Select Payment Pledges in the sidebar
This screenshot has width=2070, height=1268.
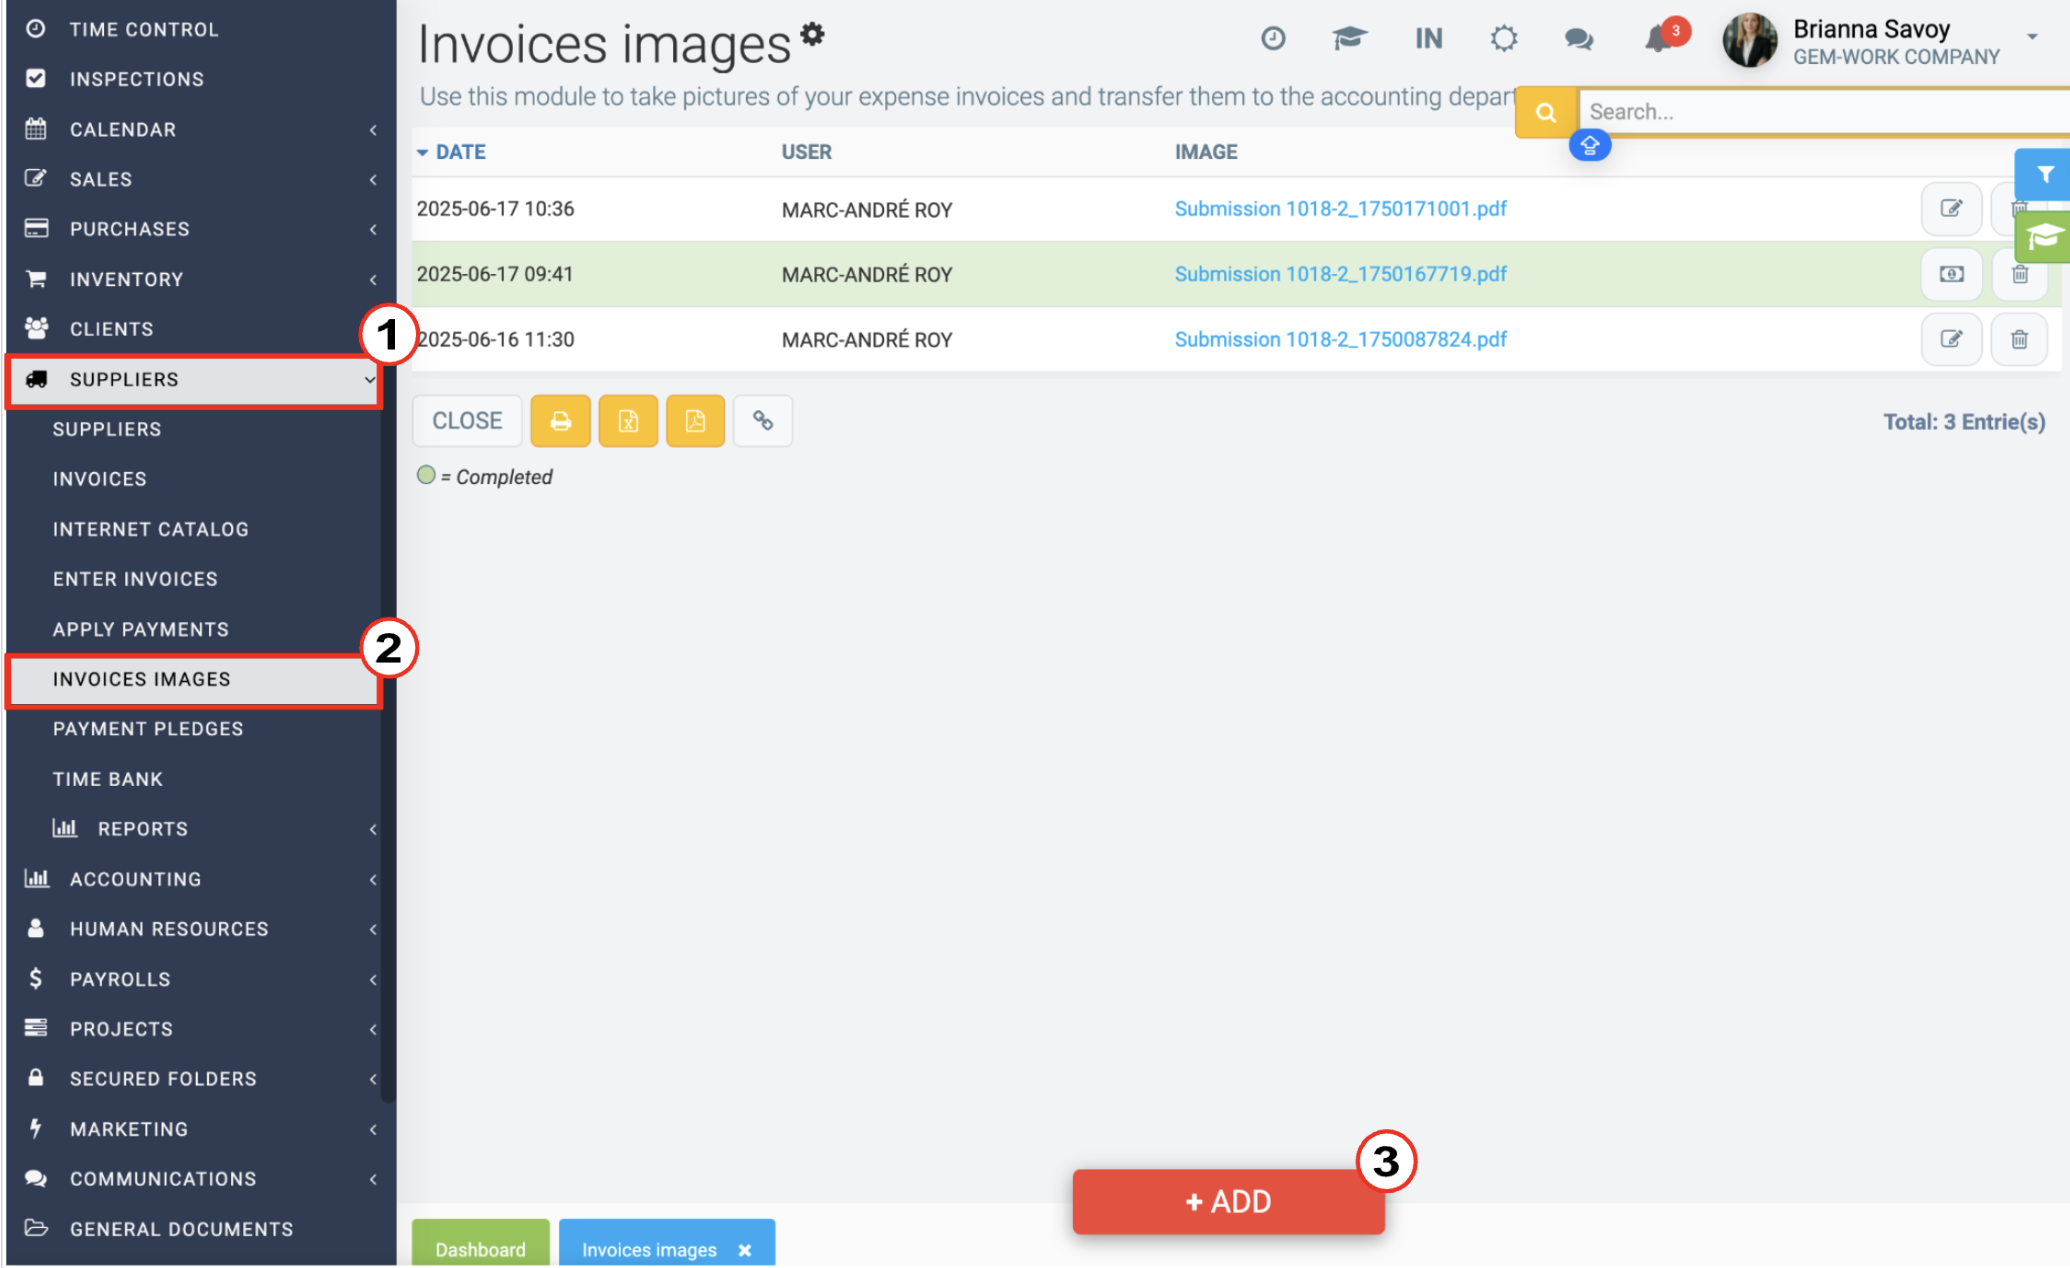148,729
